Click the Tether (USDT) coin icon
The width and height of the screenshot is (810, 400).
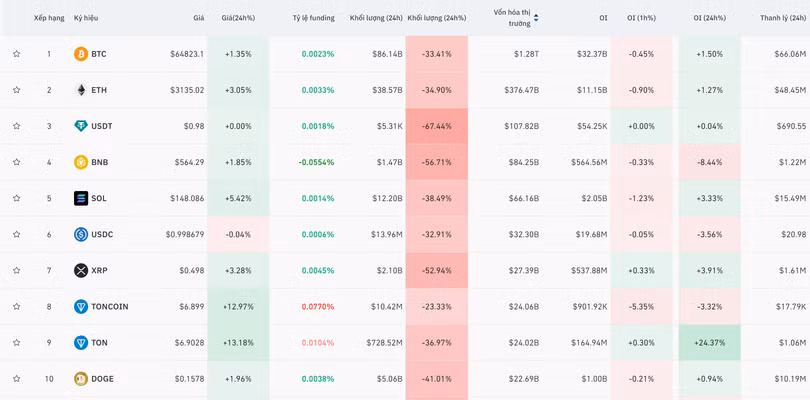point(81,126)
